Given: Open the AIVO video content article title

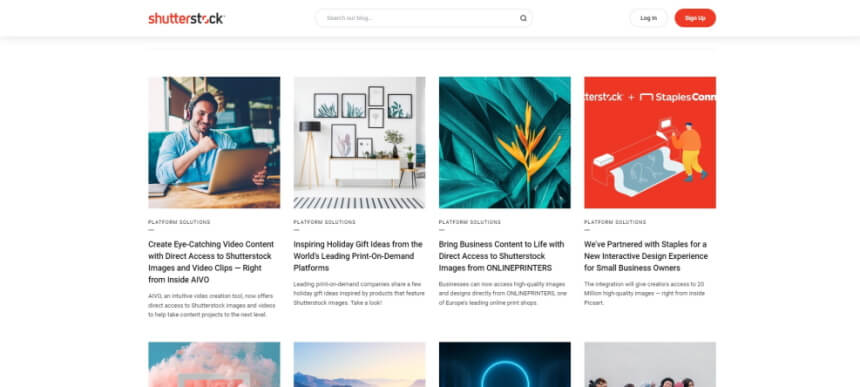Looking at the screenshot, I should coord(212,262).
